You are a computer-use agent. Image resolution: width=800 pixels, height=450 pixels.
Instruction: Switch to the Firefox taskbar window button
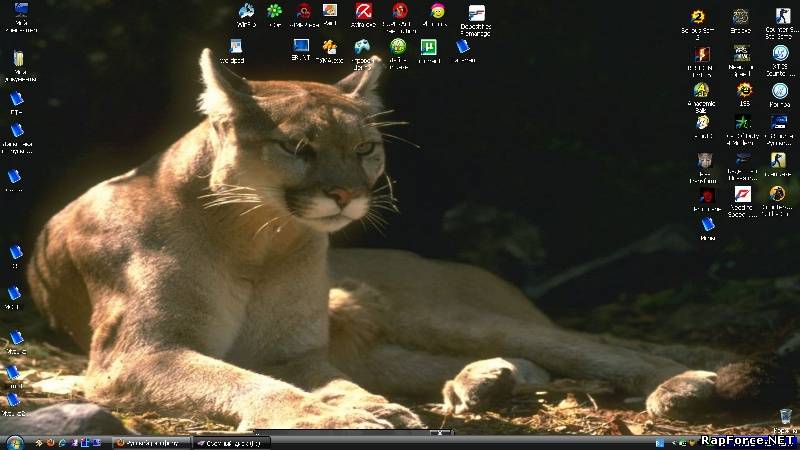pos(151,443)
